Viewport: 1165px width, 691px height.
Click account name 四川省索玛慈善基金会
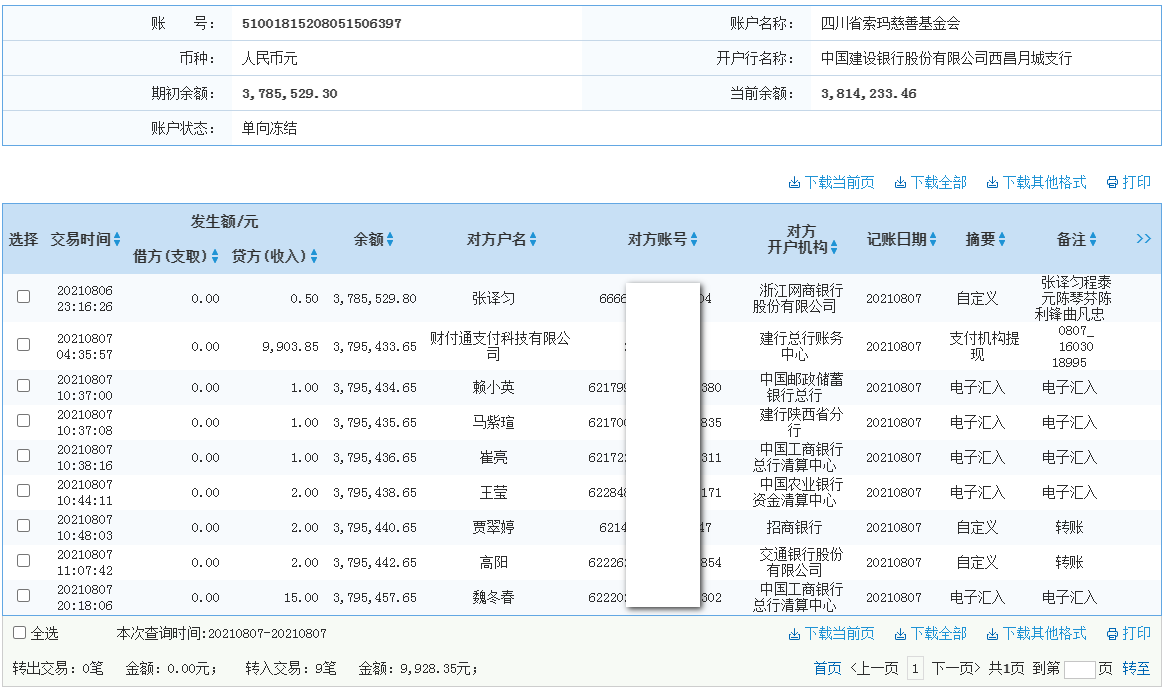click(x=890, y=24)
